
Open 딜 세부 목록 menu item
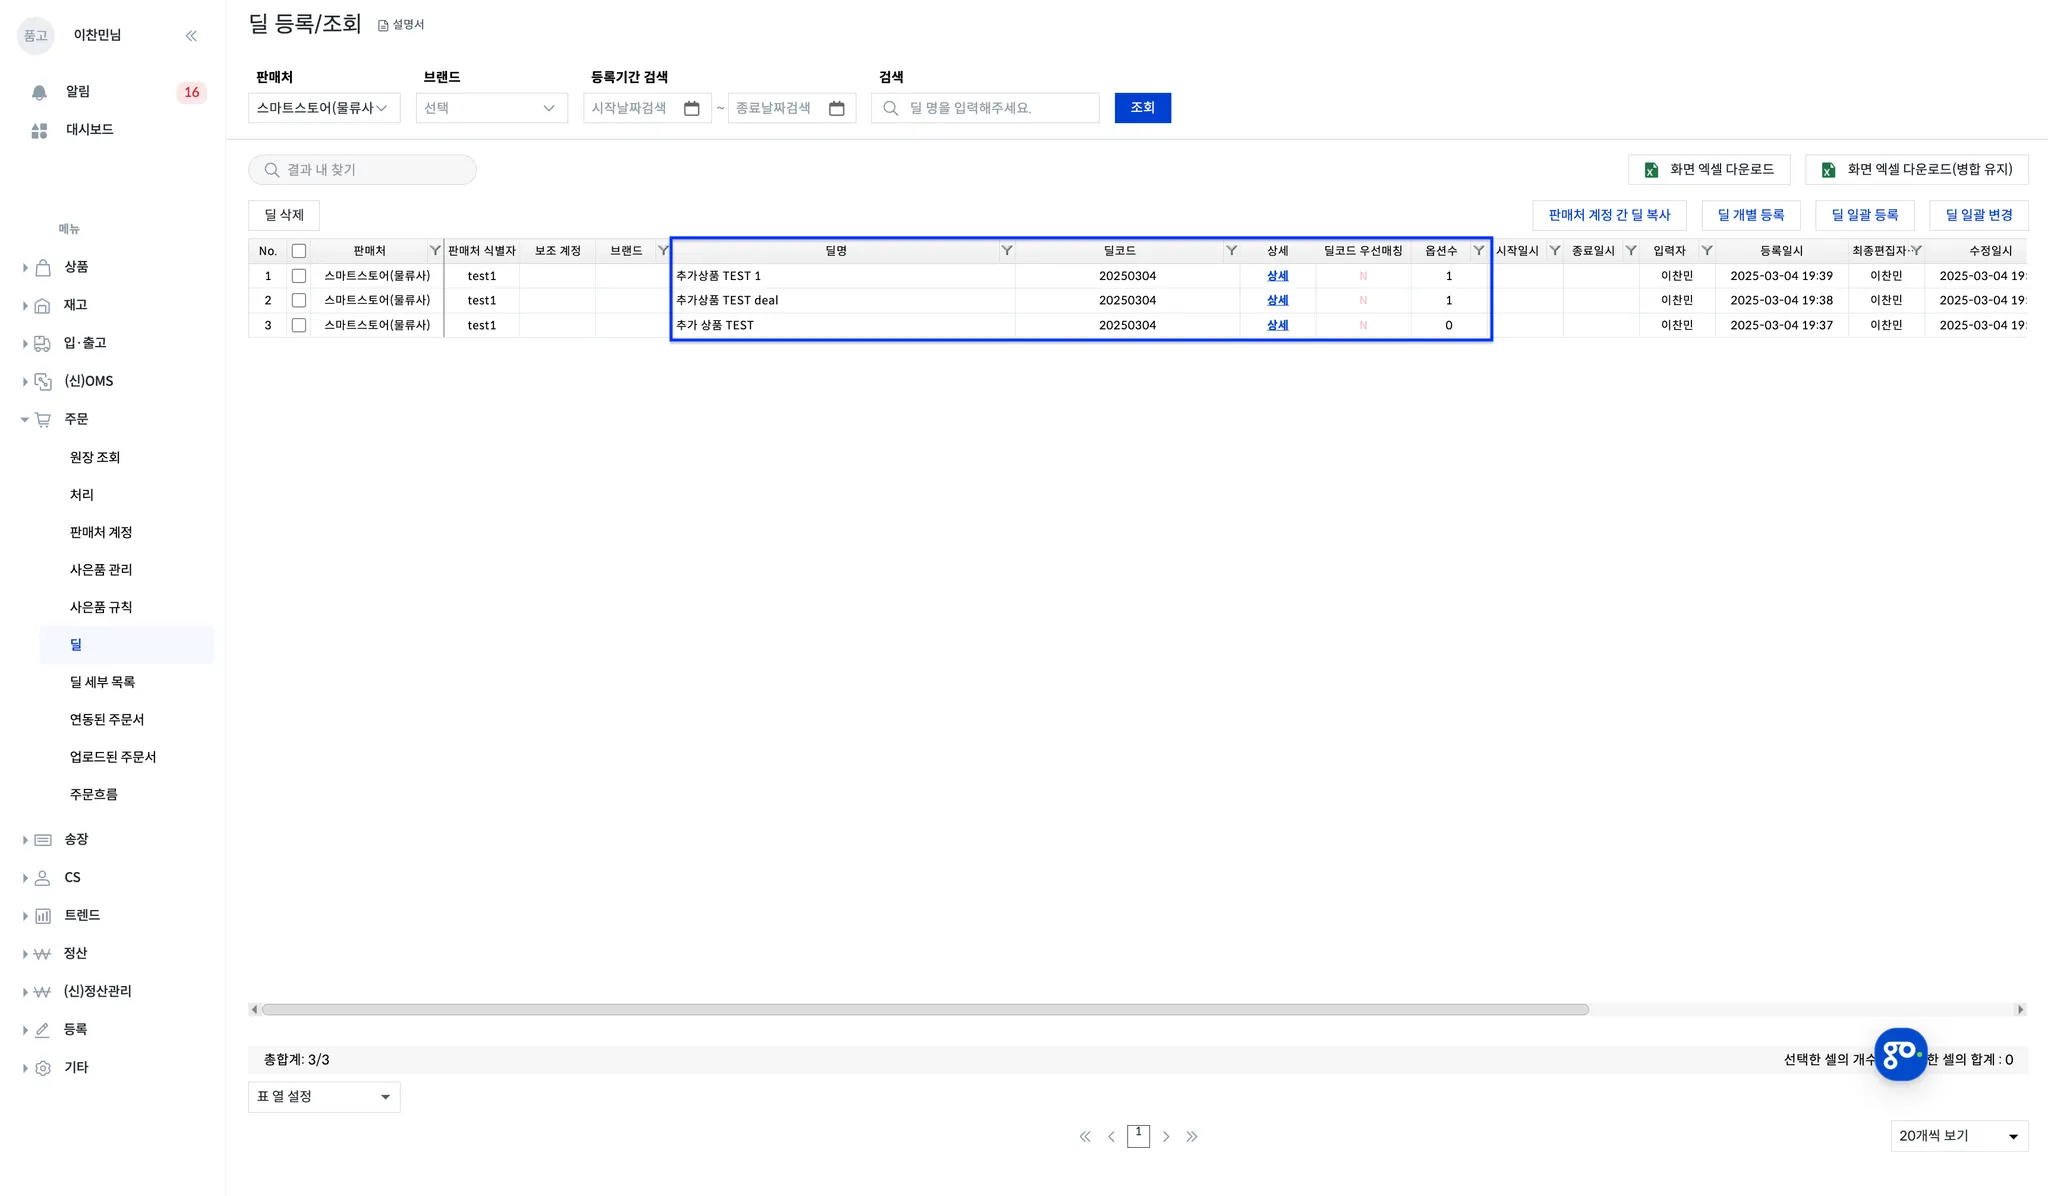tap(102, 682)
